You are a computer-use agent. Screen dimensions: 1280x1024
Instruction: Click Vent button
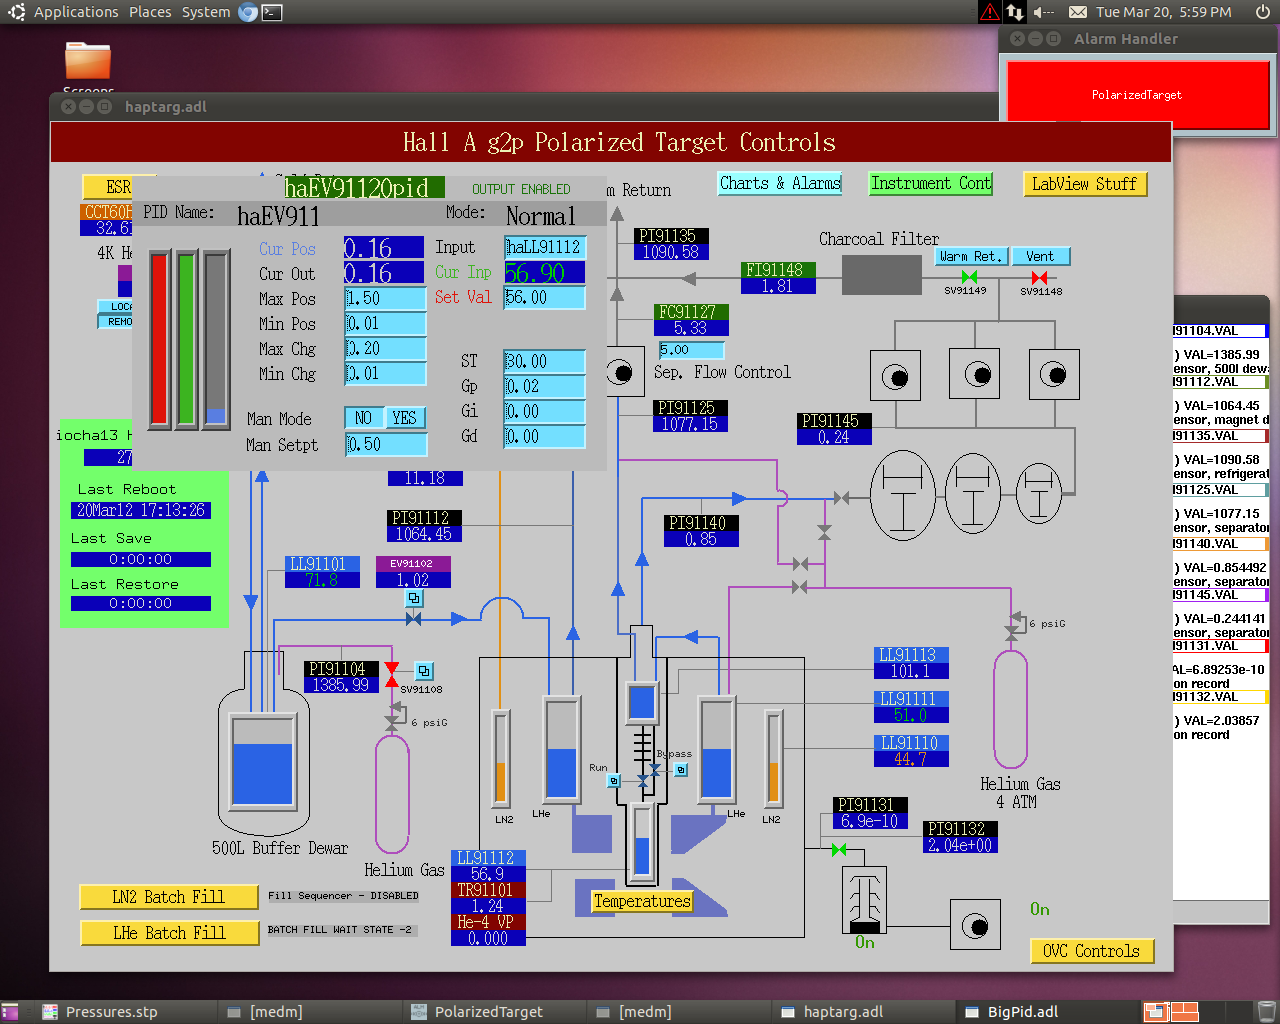pyautogui.click(x=1040, y=256)
